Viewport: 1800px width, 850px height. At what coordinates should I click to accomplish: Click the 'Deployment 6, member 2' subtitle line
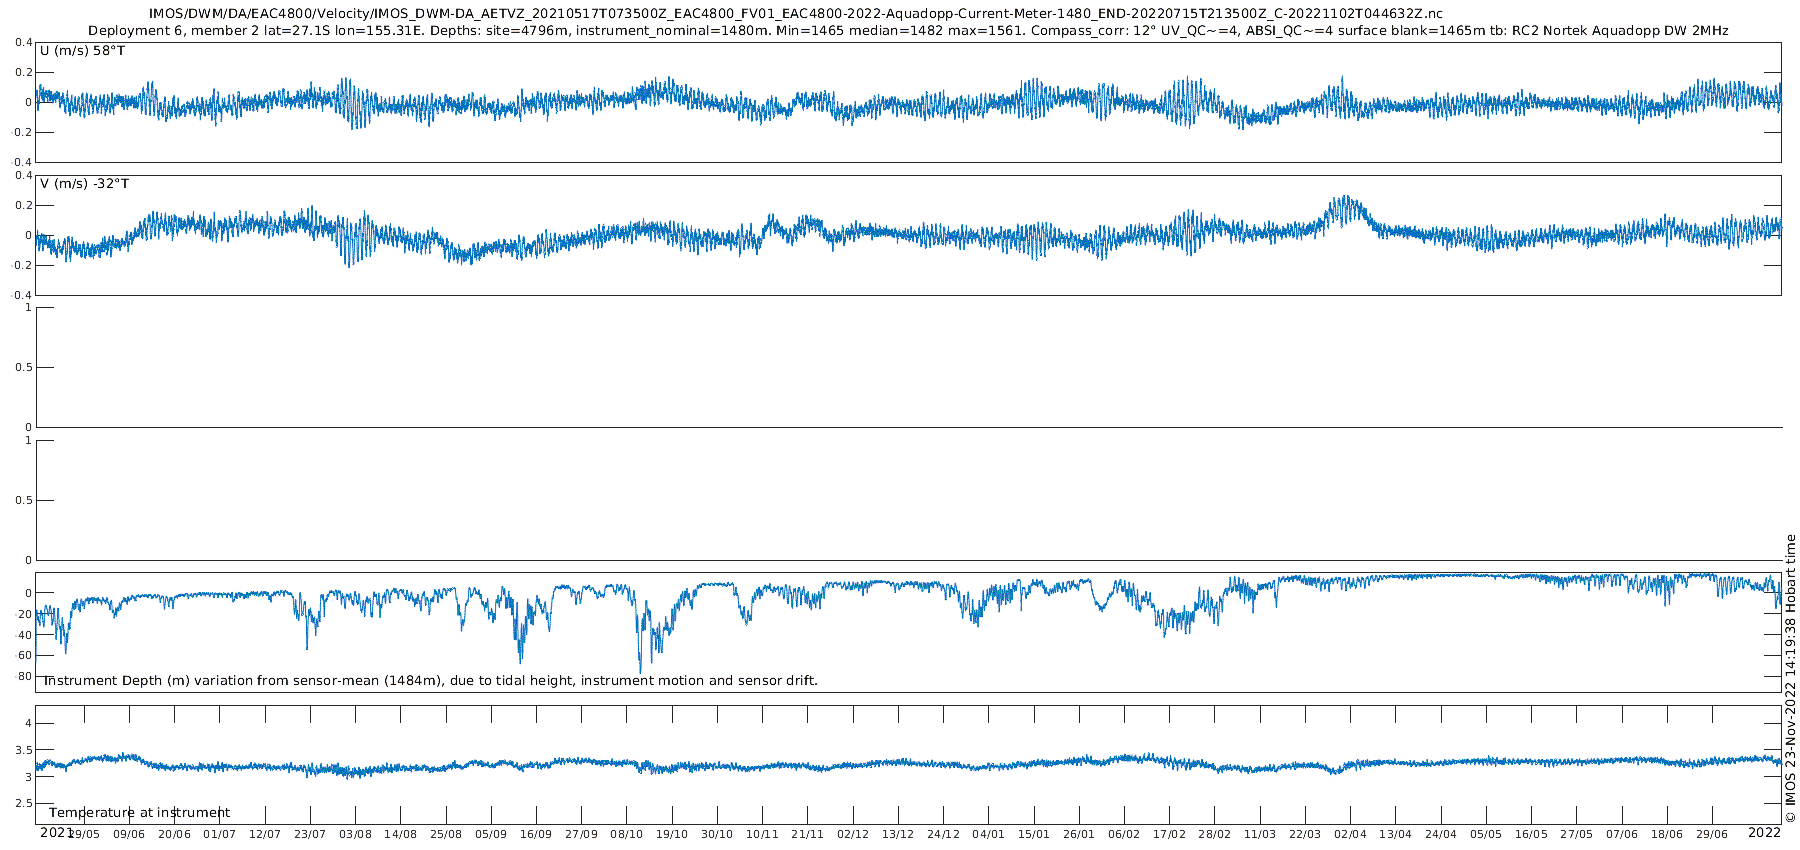[908, 31]
